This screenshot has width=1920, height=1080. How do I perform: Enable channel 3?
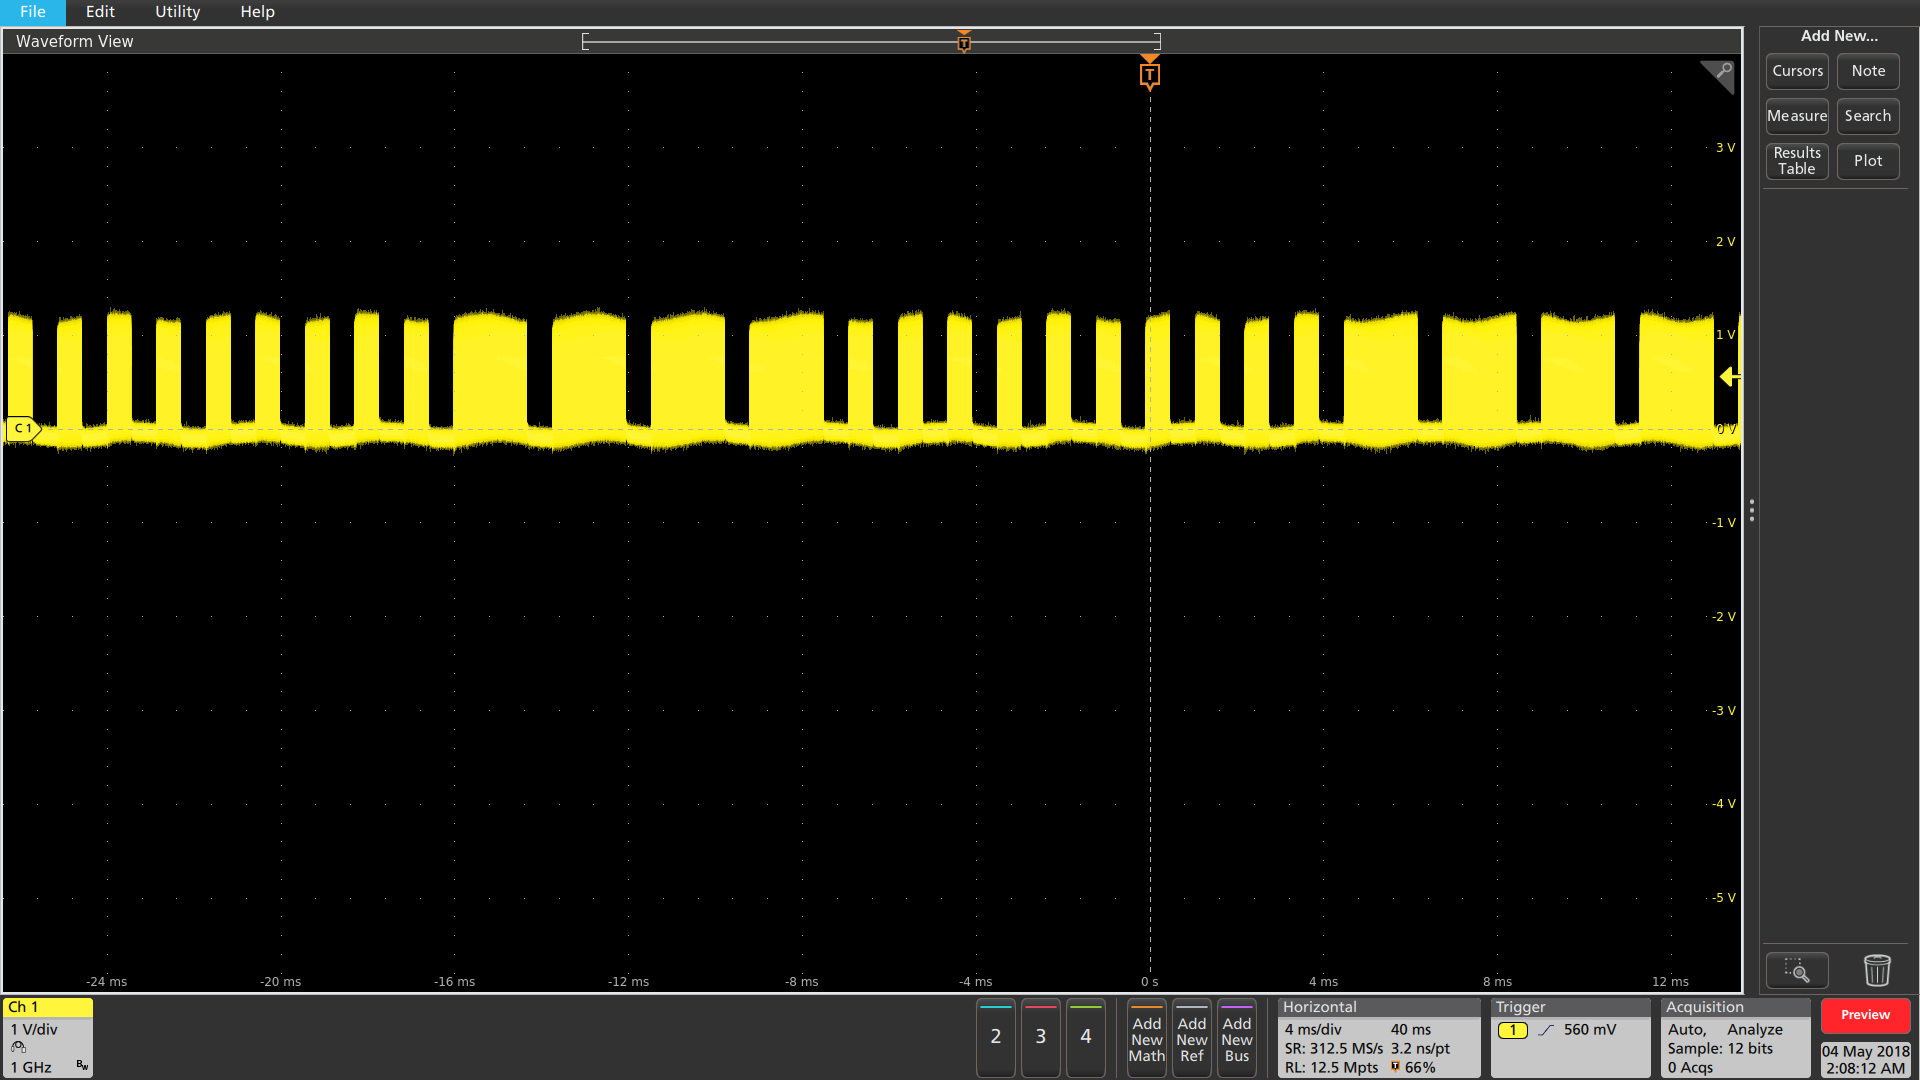pyautogui.click(x=1041, y=1037)
